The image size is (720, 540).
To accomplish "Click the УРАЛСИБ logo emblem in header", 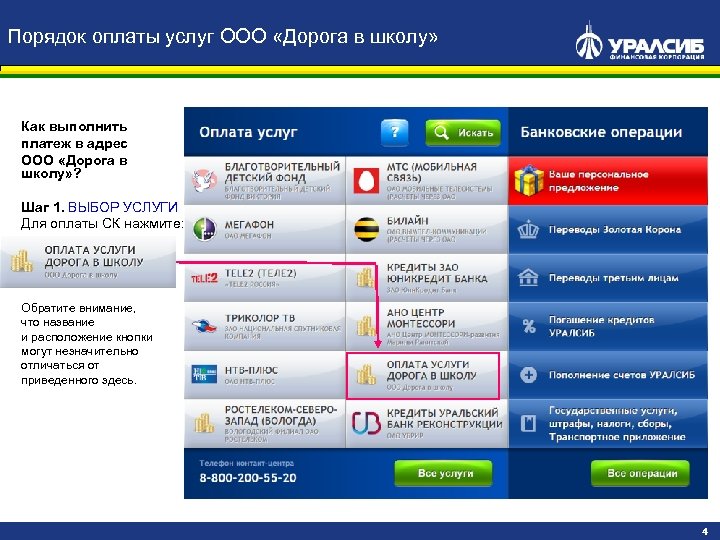I will point(589,41).
